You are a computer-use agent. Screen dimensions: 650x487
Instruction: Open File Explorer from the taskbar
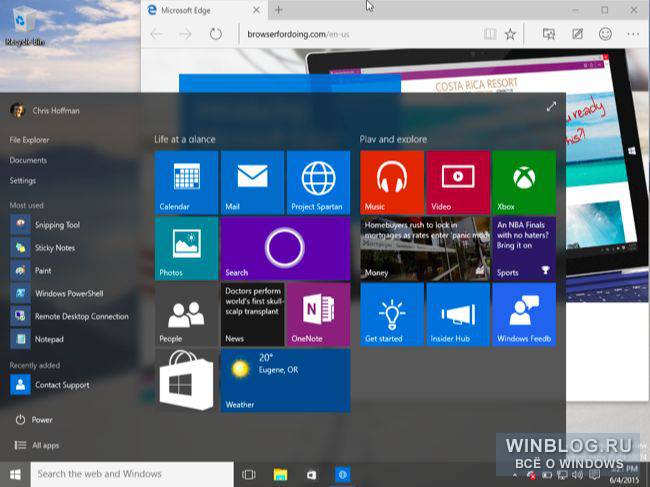coord(281,475)
